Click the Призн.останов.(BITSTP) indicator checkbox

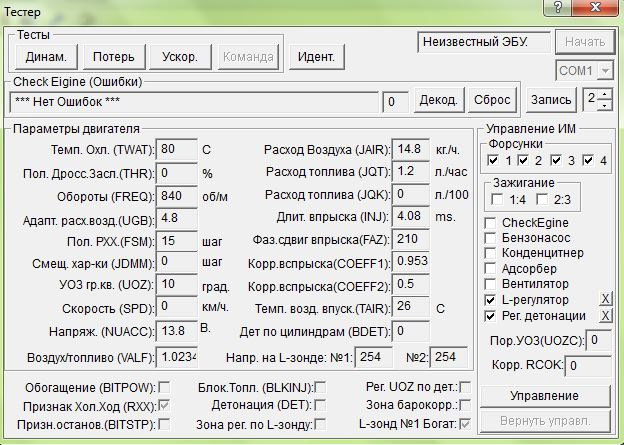point(164,424)
